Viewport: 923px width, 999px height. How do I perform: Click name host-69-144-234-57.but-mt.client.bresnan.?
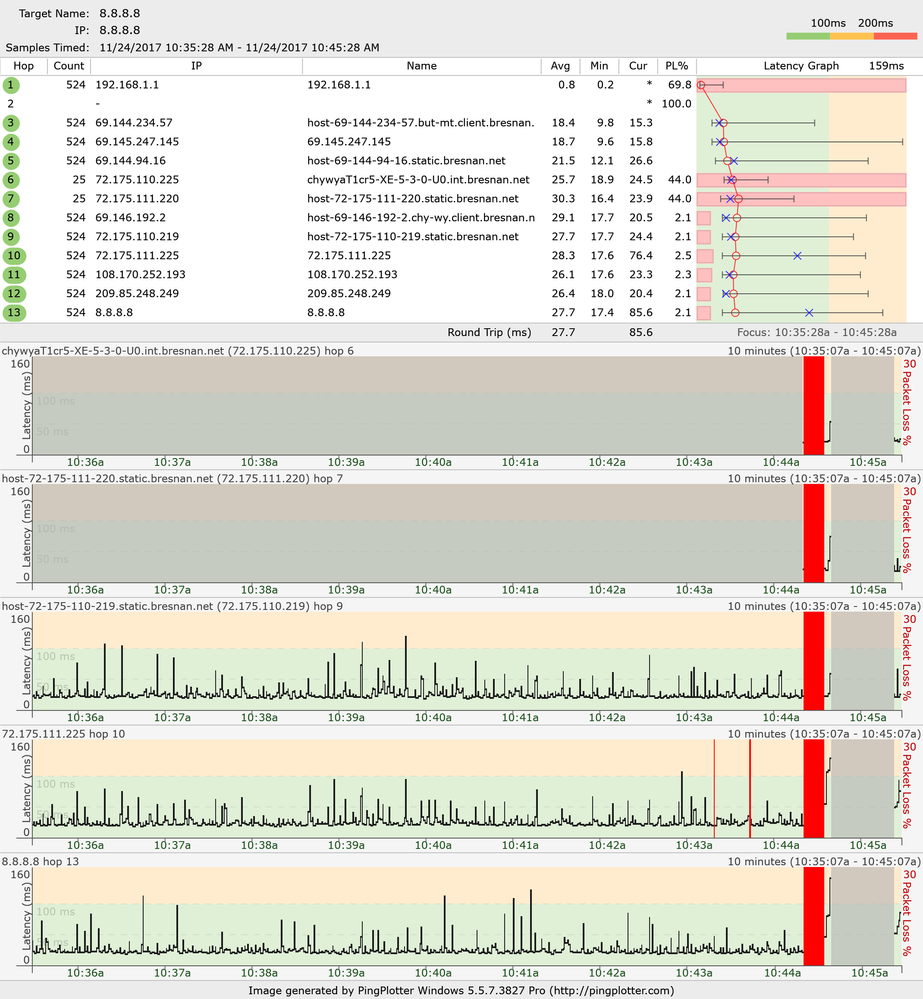(x=420, y=123)
